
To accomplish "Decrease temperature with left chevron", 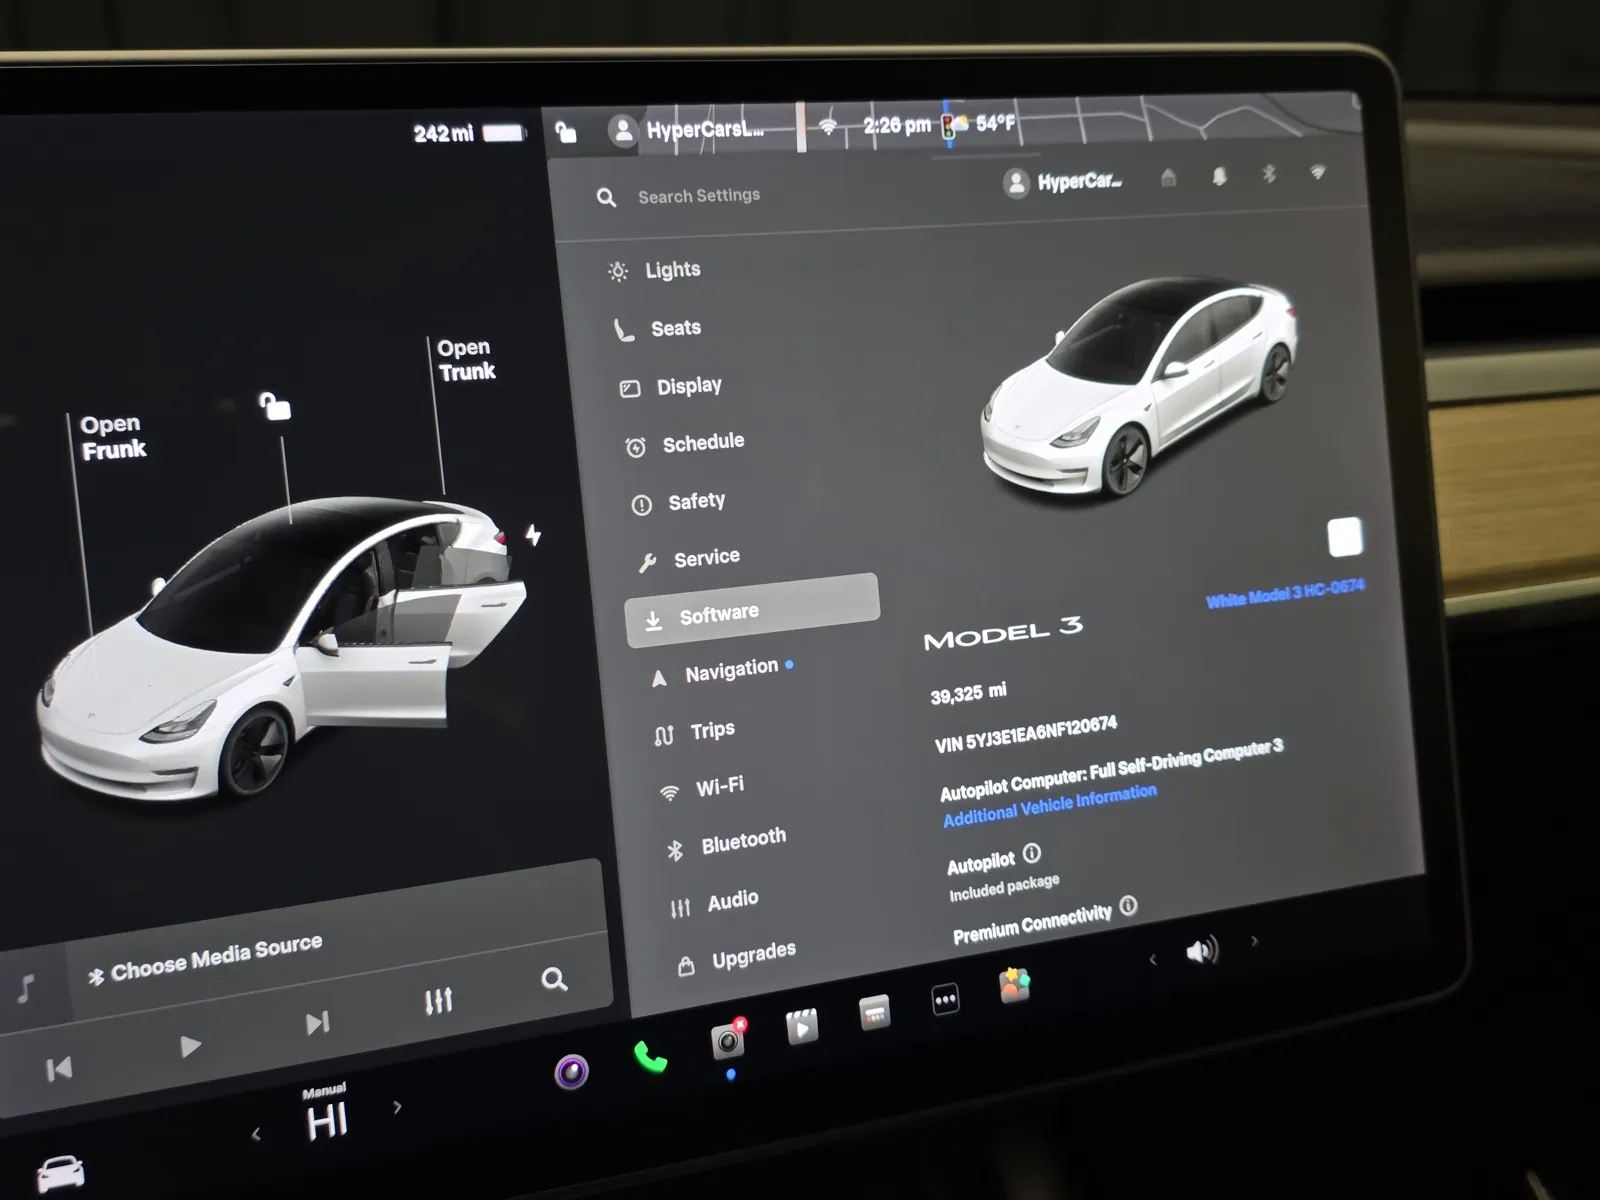I will pos(256,1133).
